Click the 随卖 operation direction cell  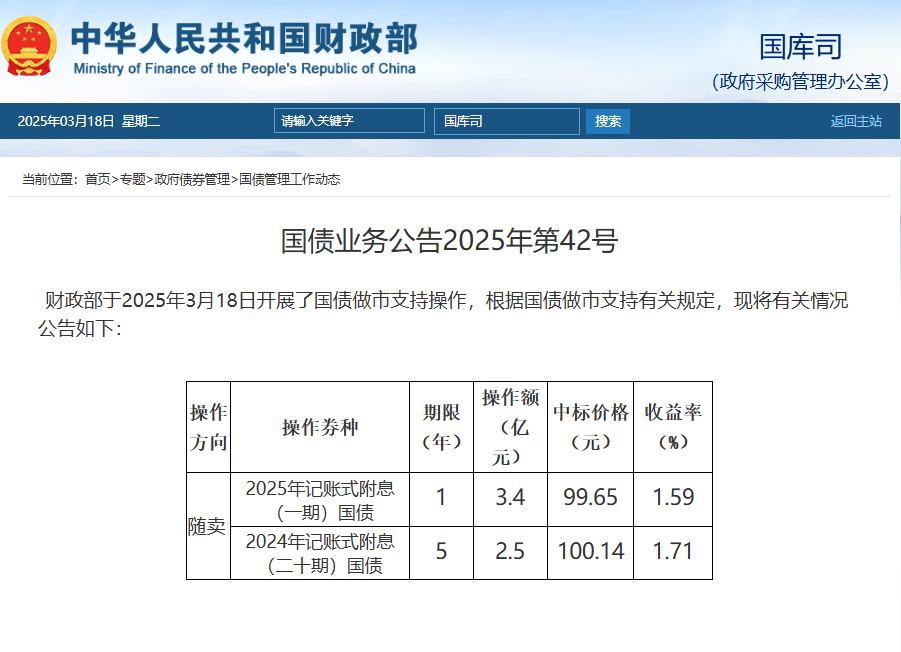pos(208,526)
